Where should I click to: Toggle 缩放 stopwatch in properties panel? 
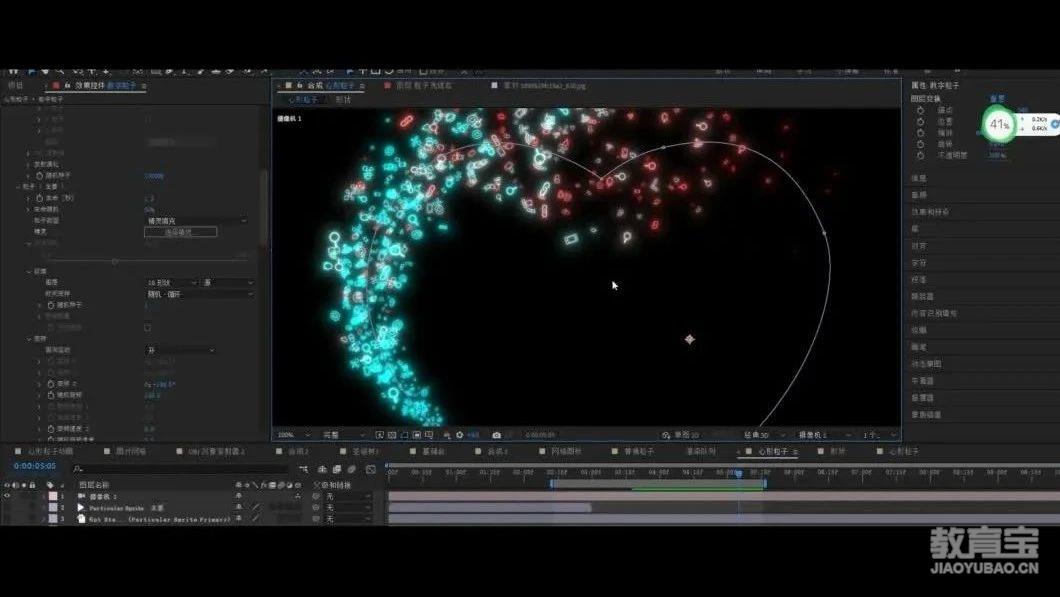pyautogui.click(x=920, y=133)
